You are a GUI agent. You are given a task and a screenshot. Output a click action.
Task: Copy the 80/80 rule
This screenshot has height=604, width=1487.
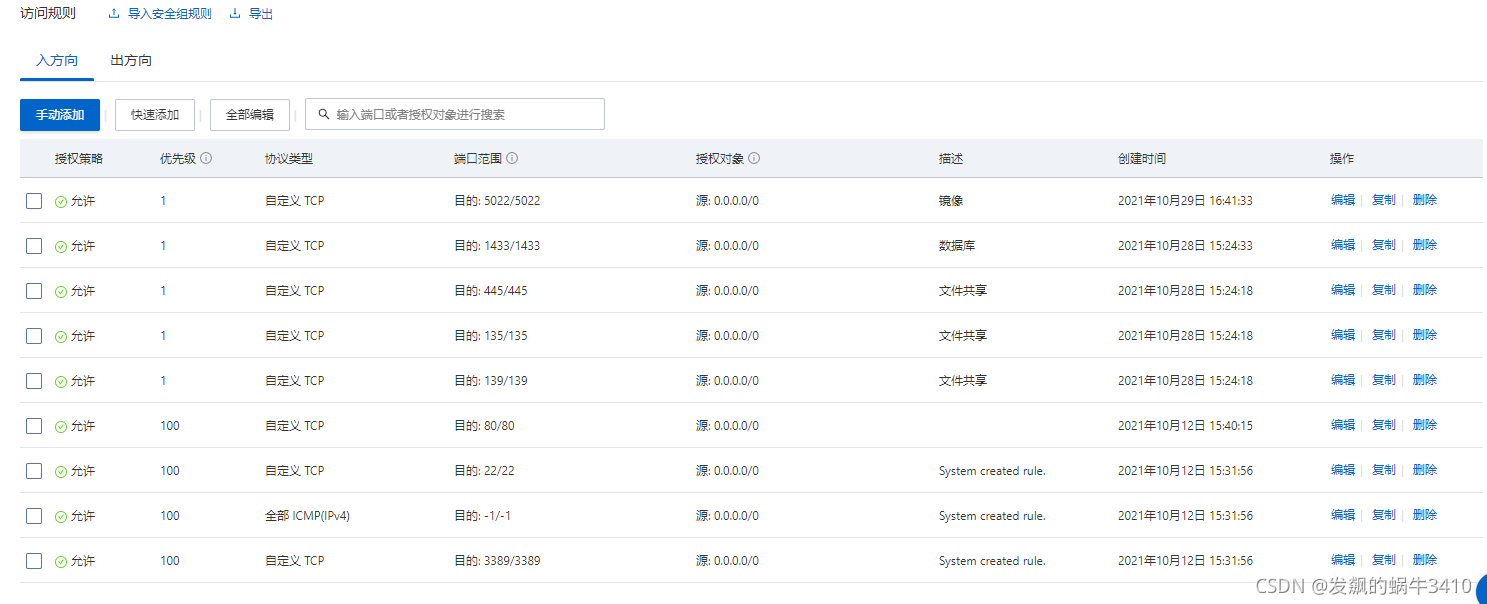pyautogui.click(x=1384, y=425)
